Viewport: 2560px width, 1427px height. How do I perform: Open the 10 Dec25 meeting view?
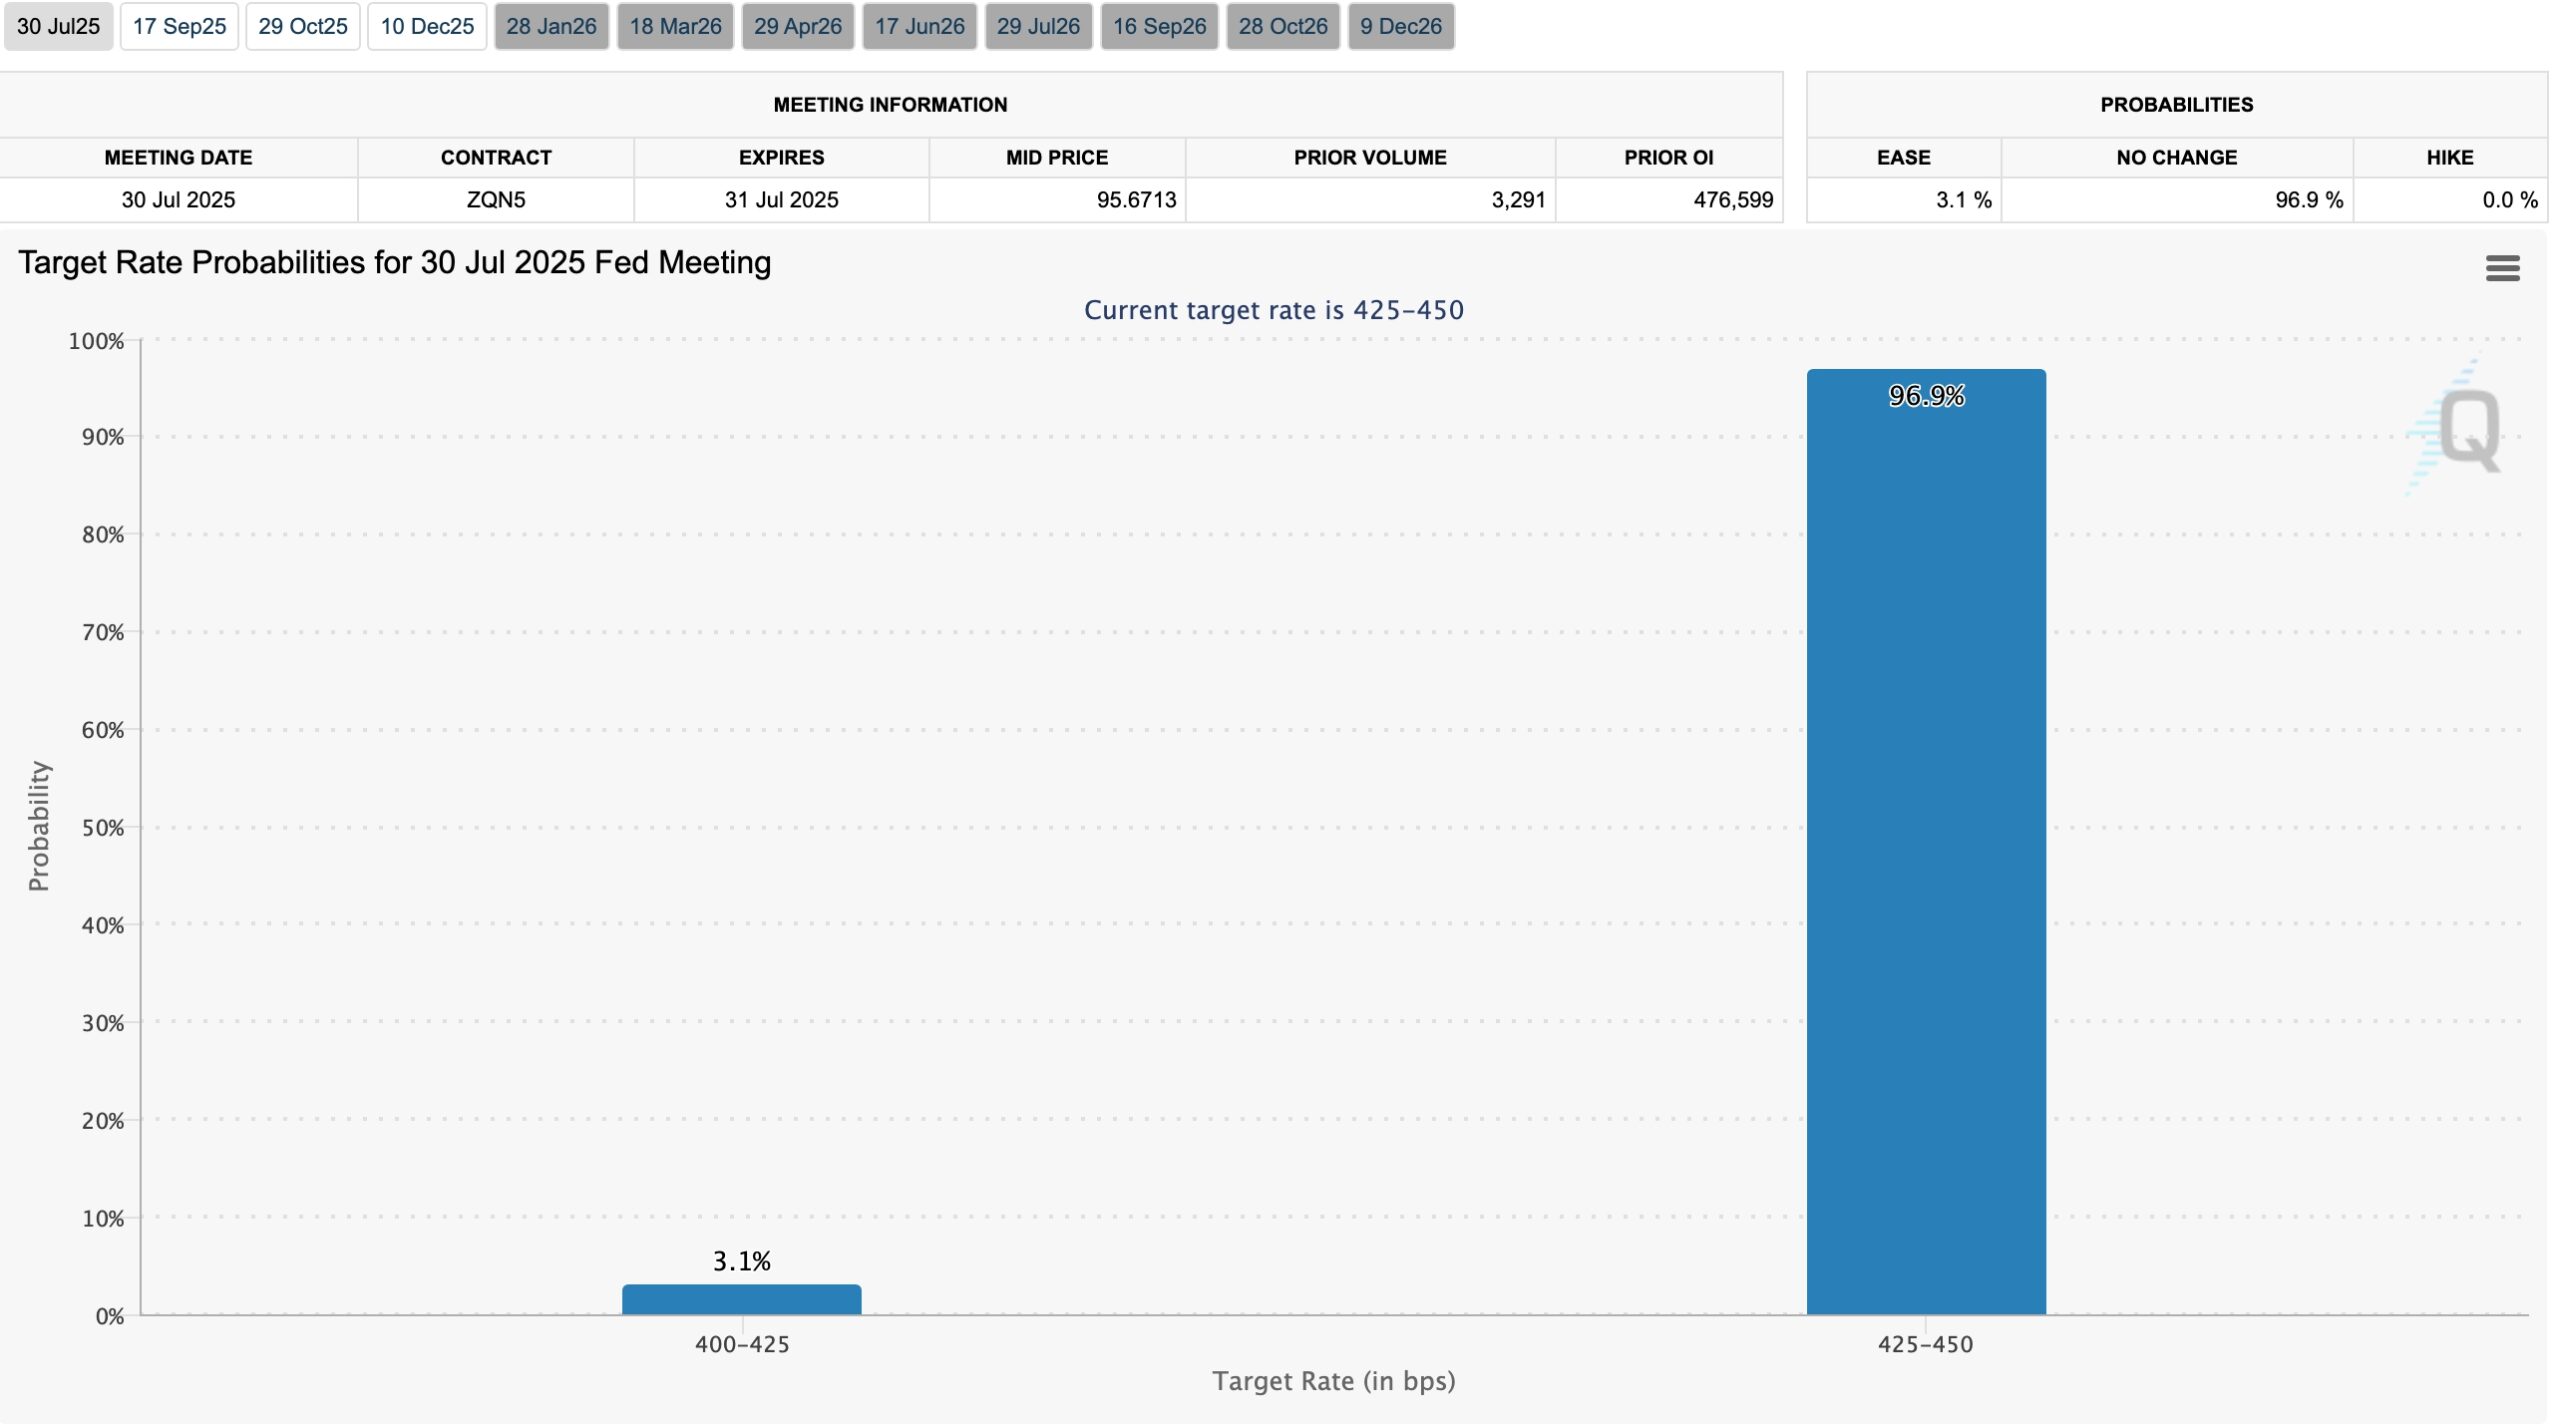427,27
